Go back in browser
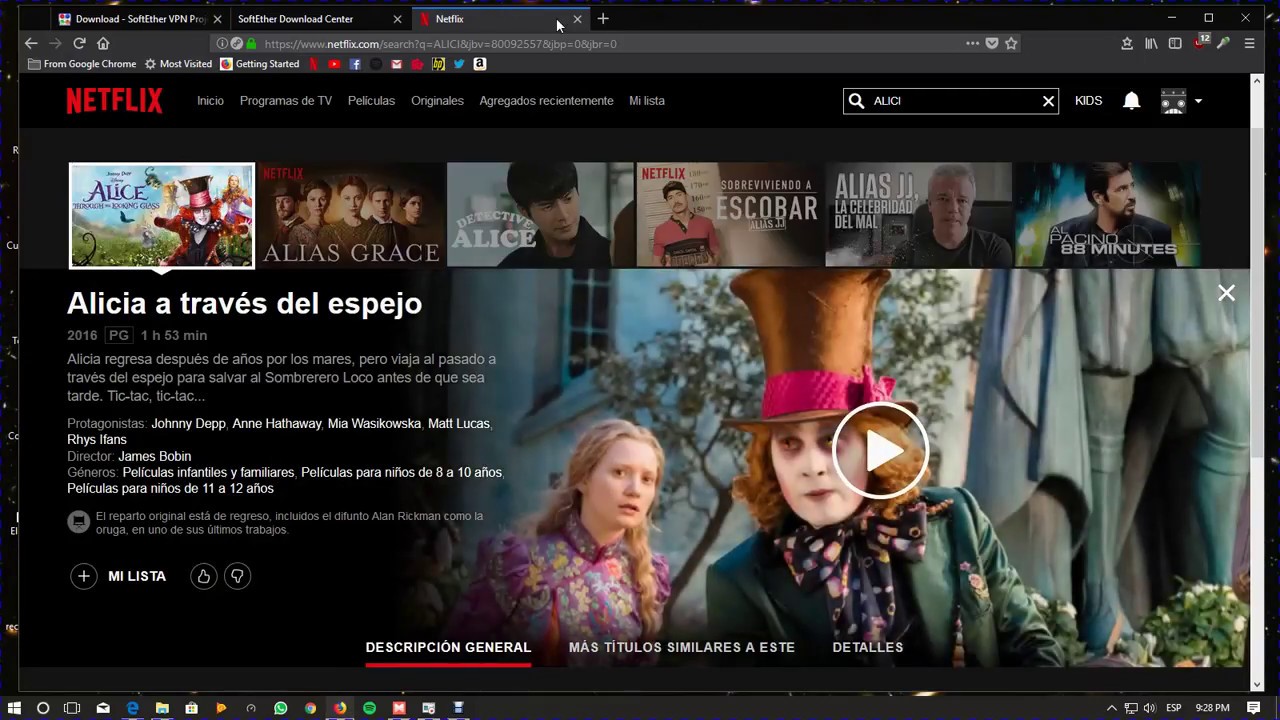 [x=31, y=44]
